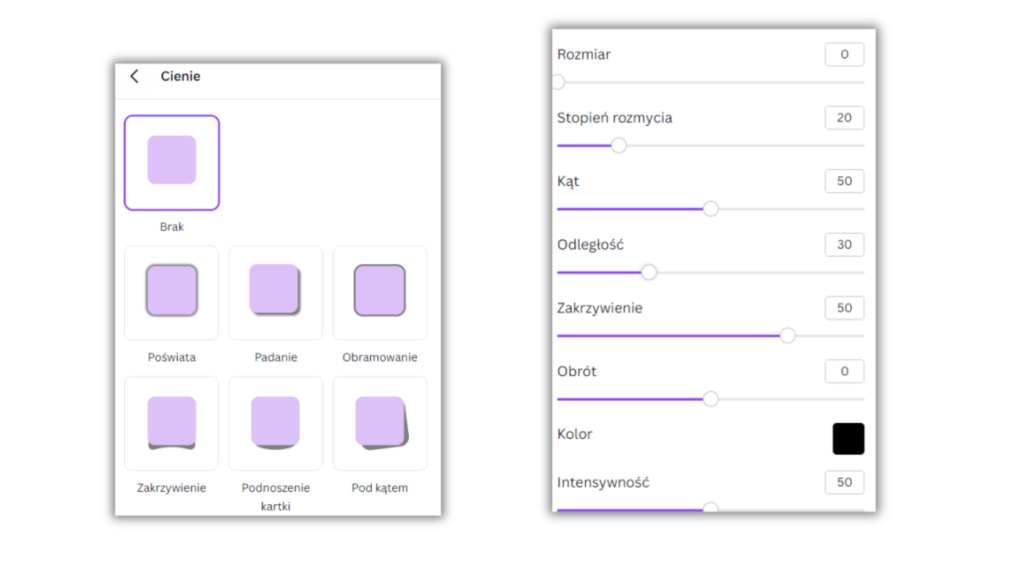Click the Zakrzywienie slider handle
Image resolution: width=1024 pixels, height=576 pixels.
[787, 336]
